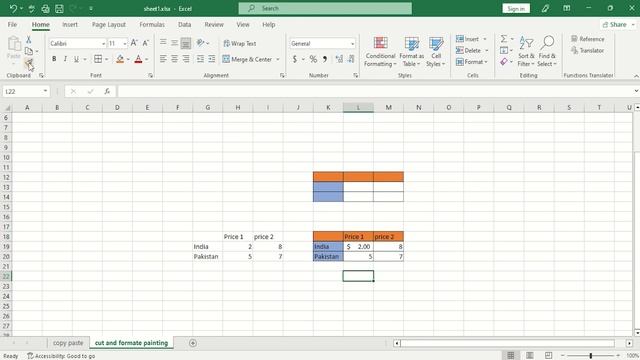Click the Format cells button
The image size is (640, 360).
tap(472, 62)
